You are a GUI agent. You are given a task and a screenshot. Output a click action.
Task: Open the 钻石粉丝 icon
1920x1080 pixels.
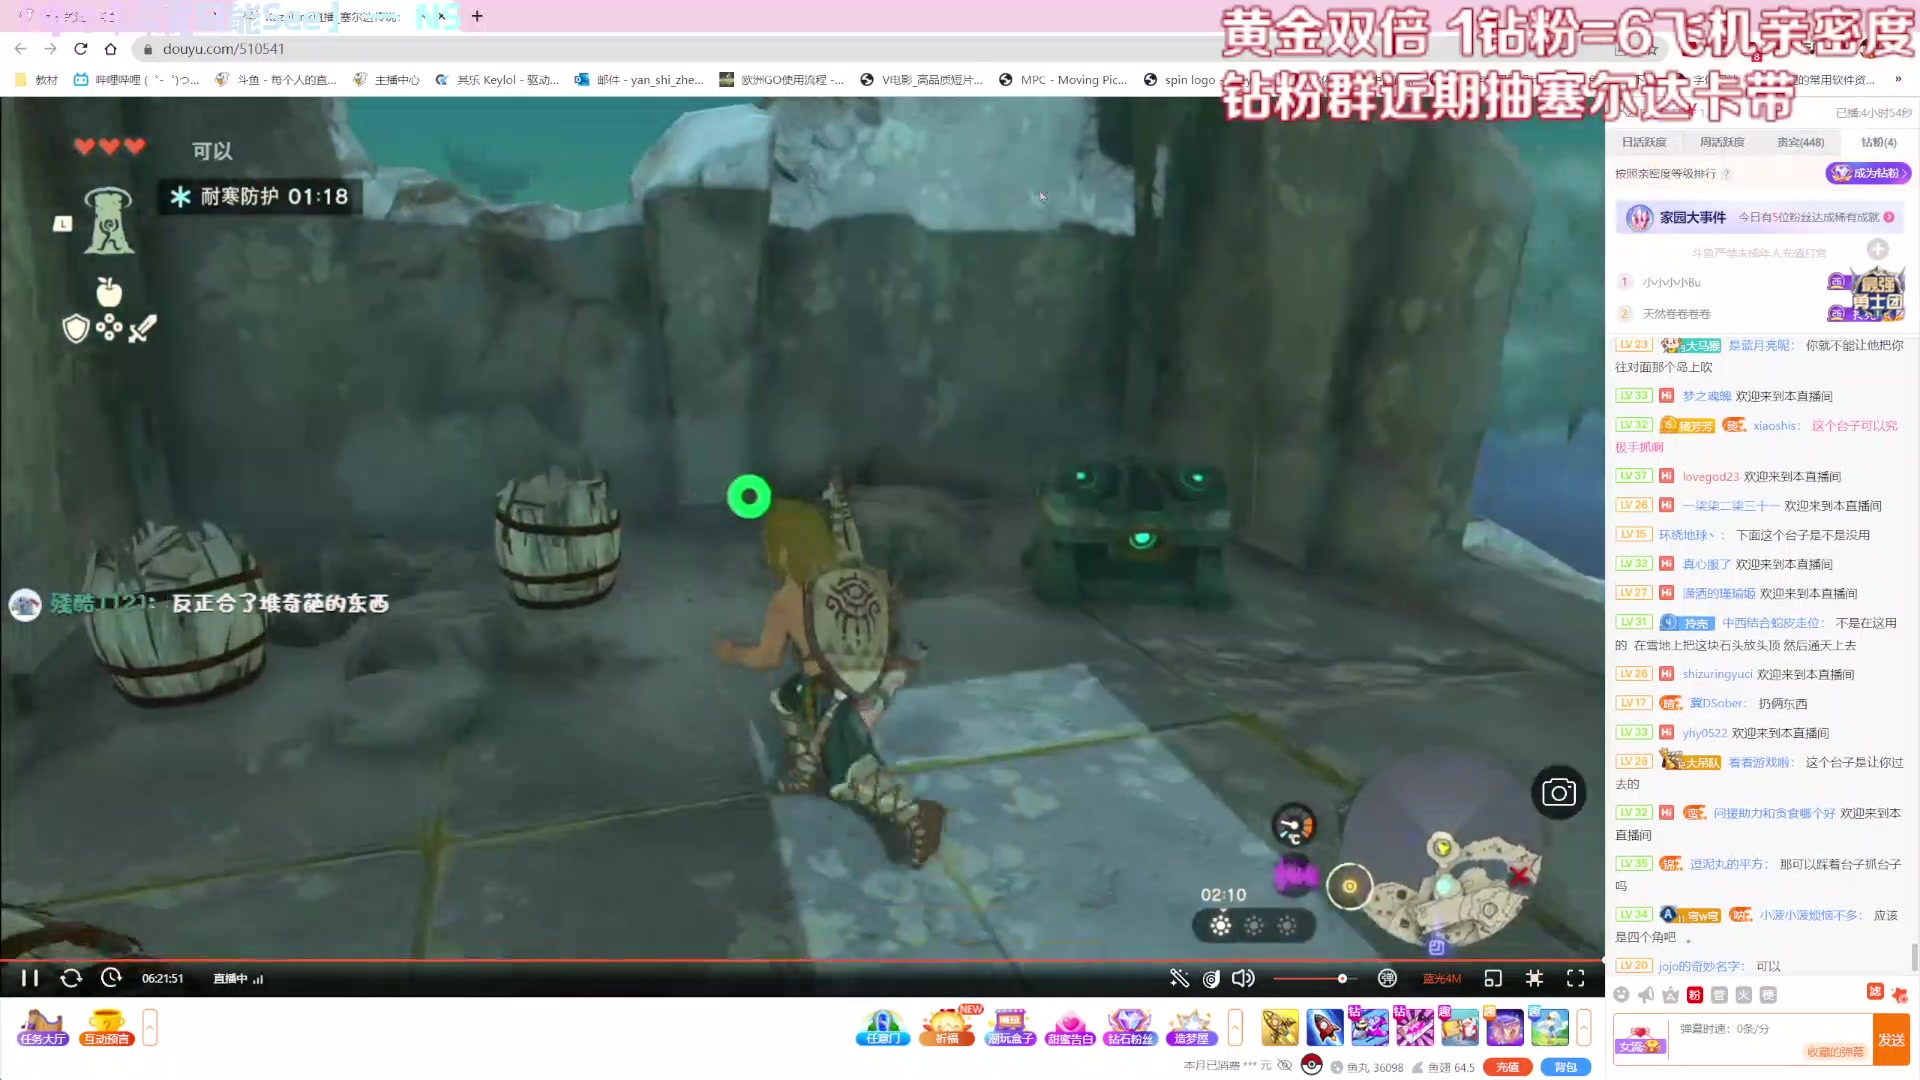pyautogui.click(x=1130, y=1027)
